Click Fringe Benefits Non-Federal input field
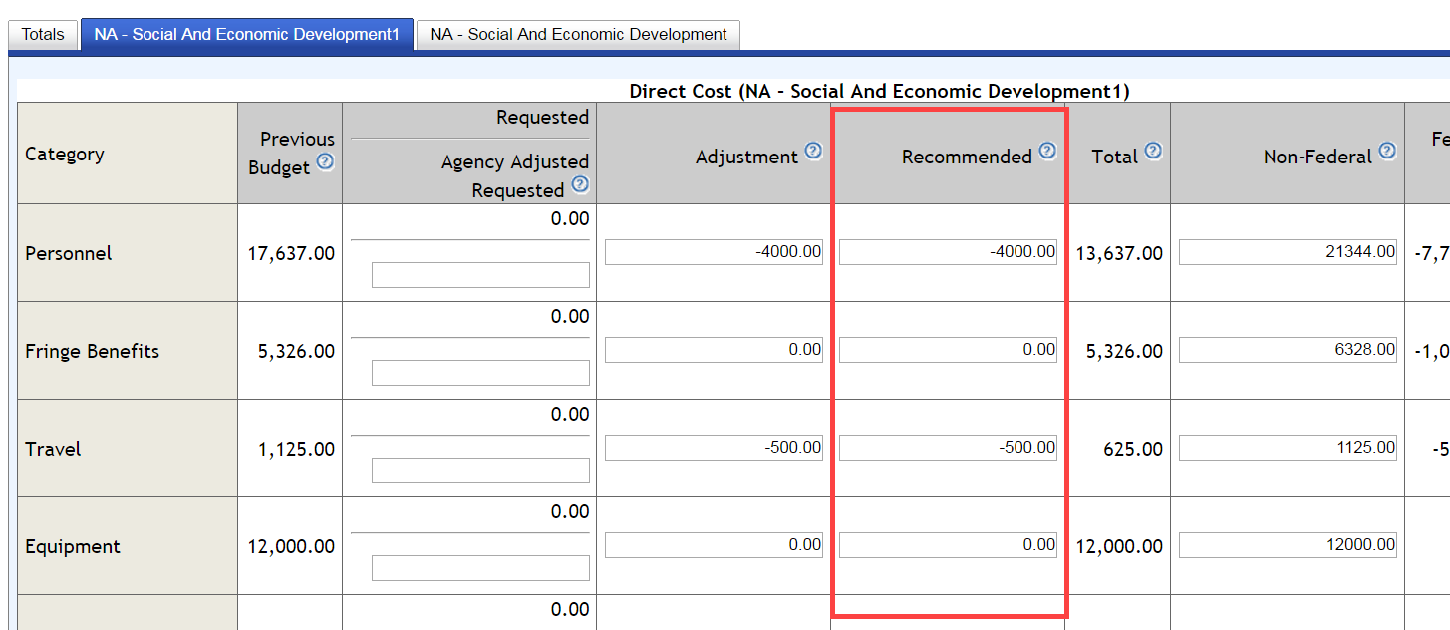This screenshot has width=1450, height=630. point(1288,350)
